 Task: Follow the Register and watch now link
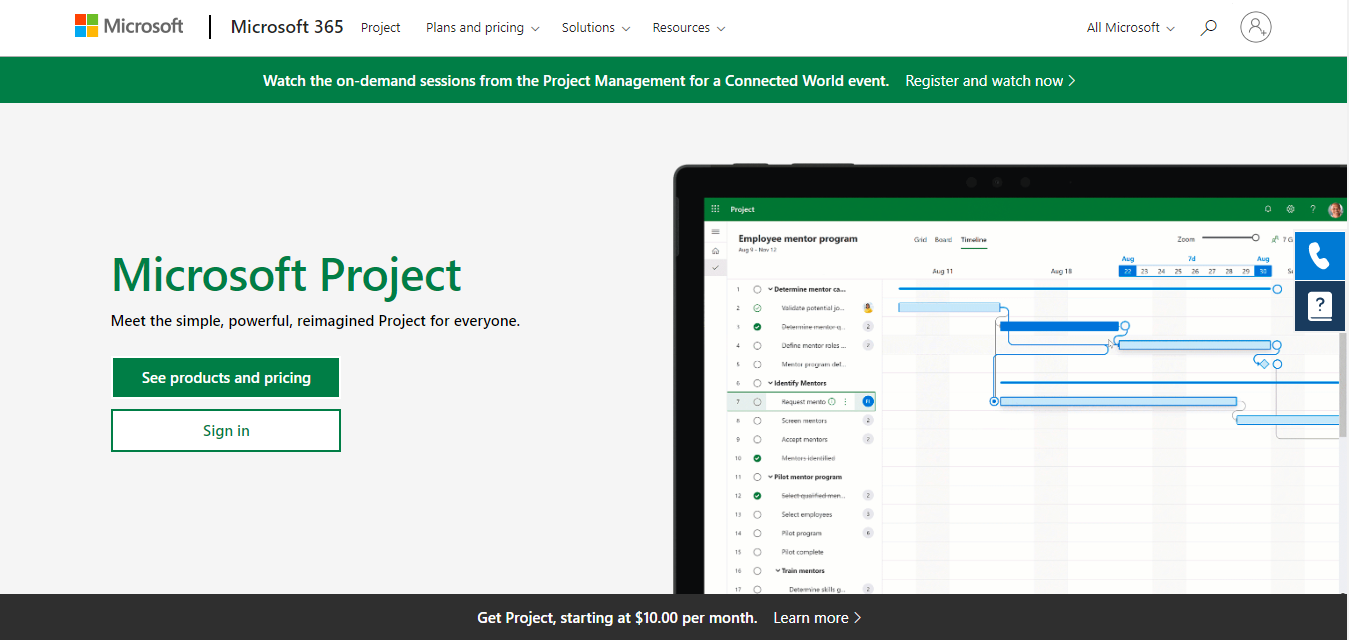coord(990,81)
